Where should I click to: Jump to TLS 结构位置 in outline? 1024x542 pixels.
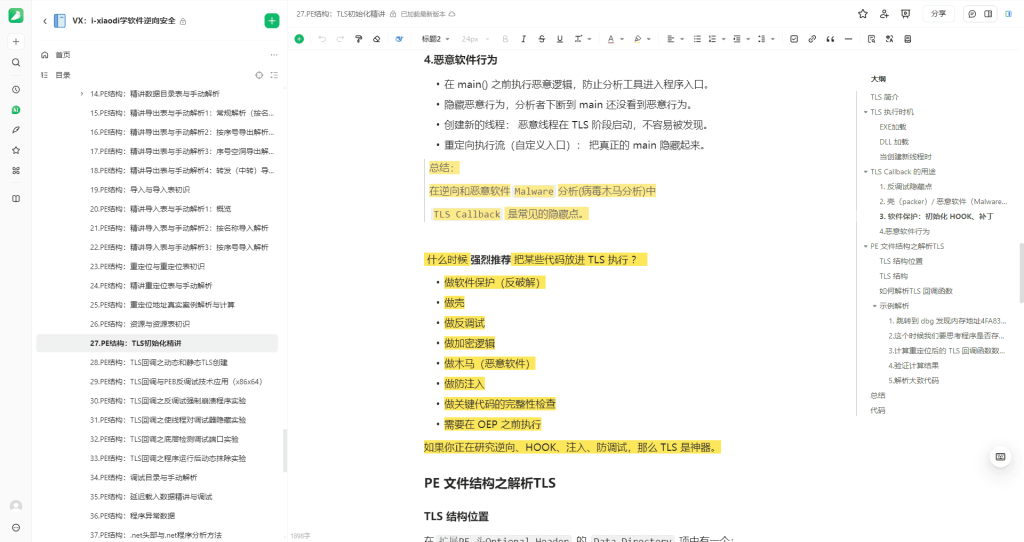coord(901,261)
